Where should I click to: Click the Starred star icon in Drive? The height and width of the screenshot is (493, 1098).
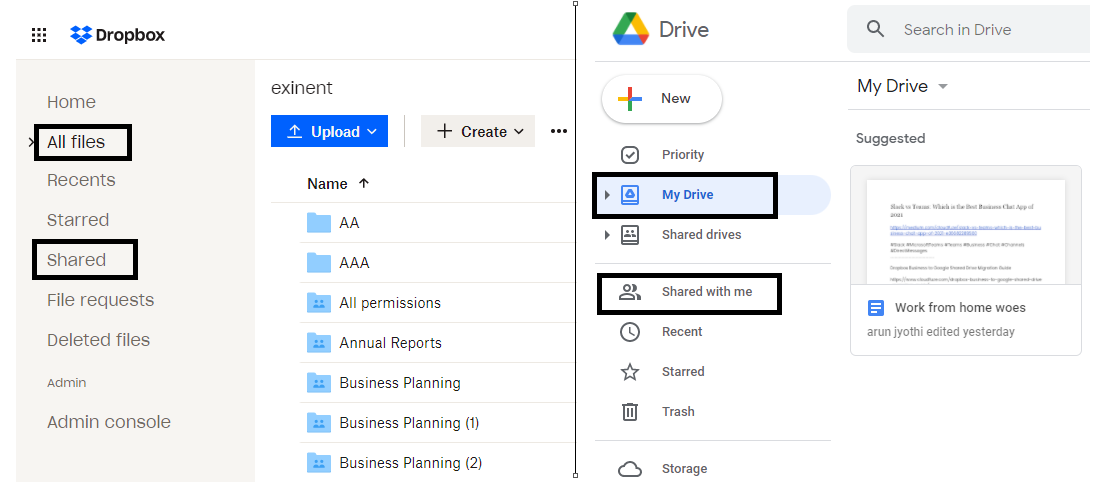[630, 372]
